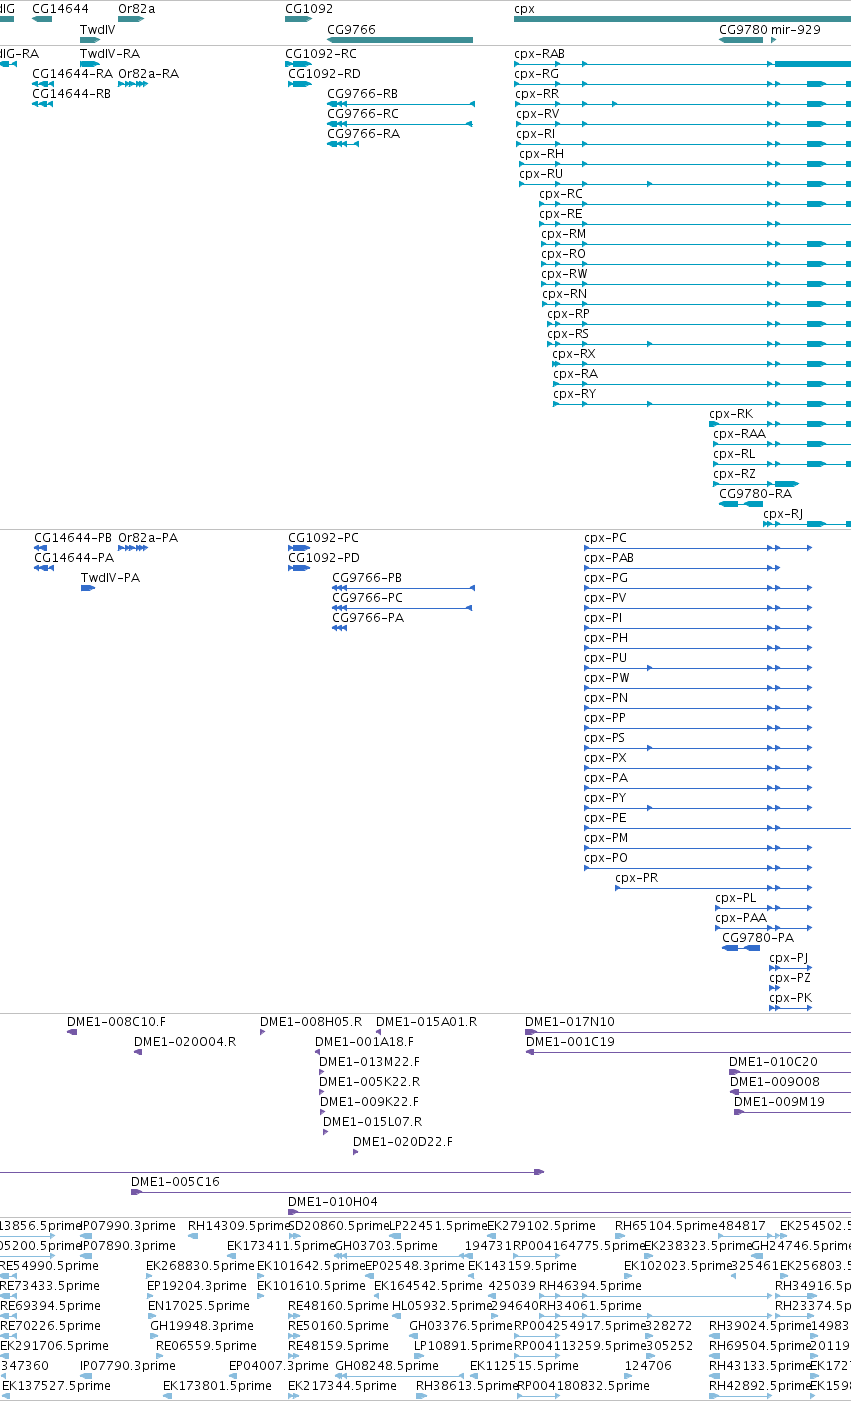Click transcript CG1092-RC
The height and width of the screenshot is (1401, 851).
[321, 54]
